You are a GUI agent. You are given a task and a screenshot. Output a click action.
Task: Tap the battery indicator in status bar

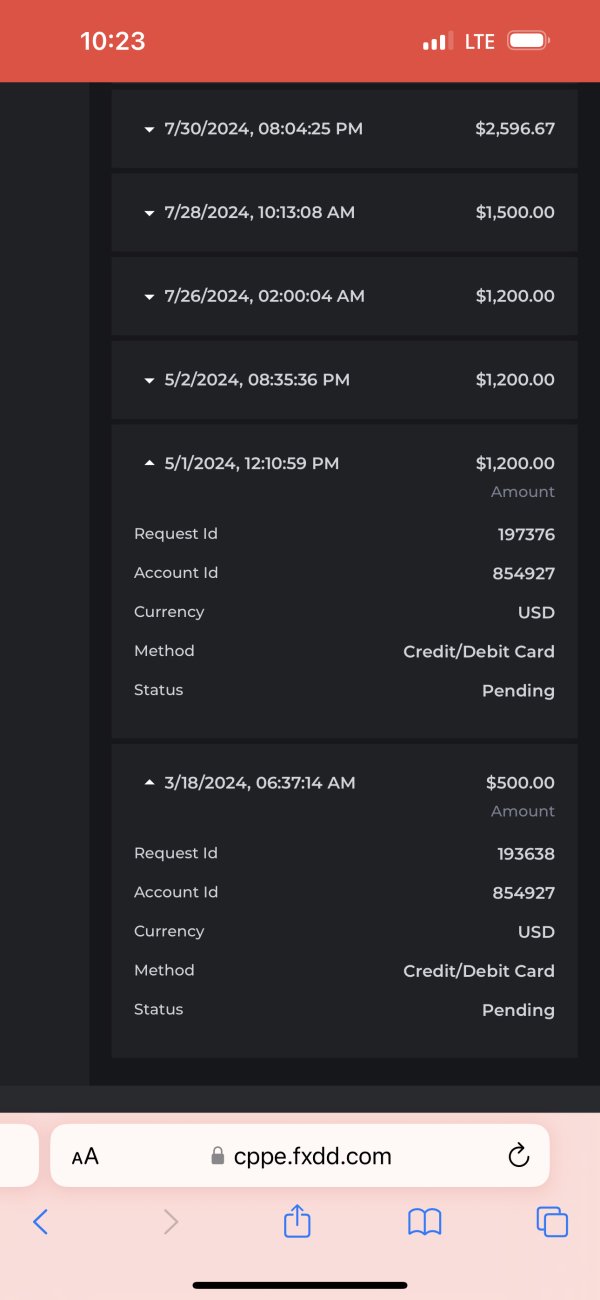[x=527, y=41]
